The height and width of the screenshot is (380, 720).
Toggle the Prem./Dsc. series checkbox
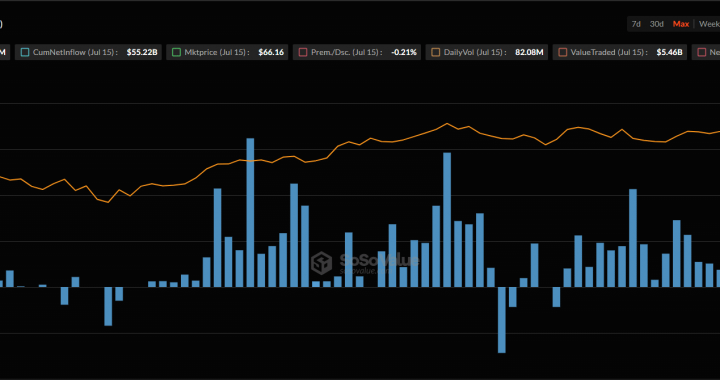click(x=303, y=52)
